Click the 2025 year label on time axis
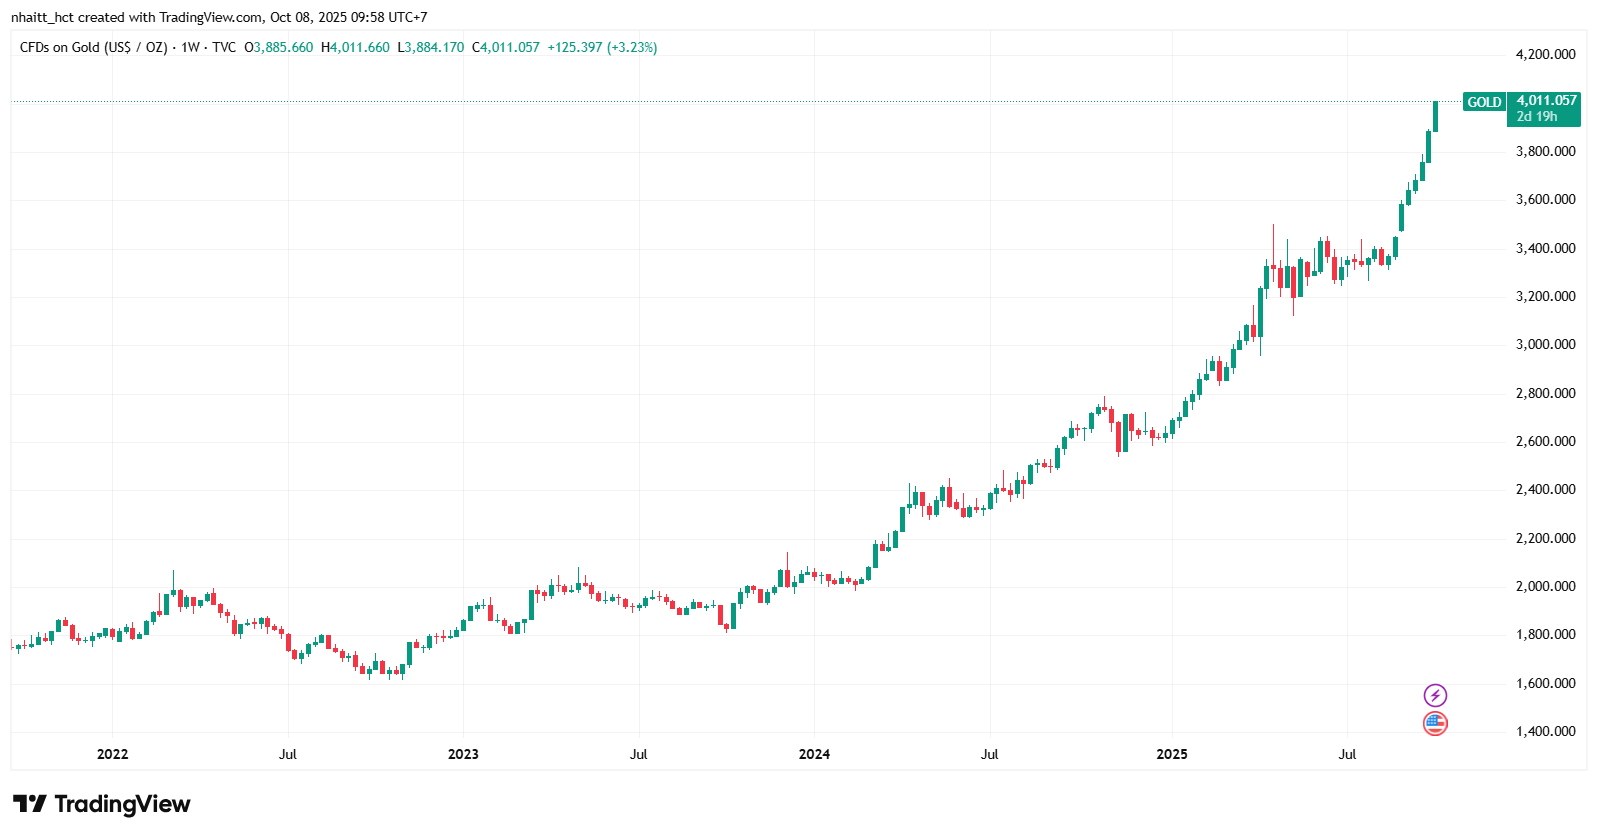 [x=1172, y=754]
